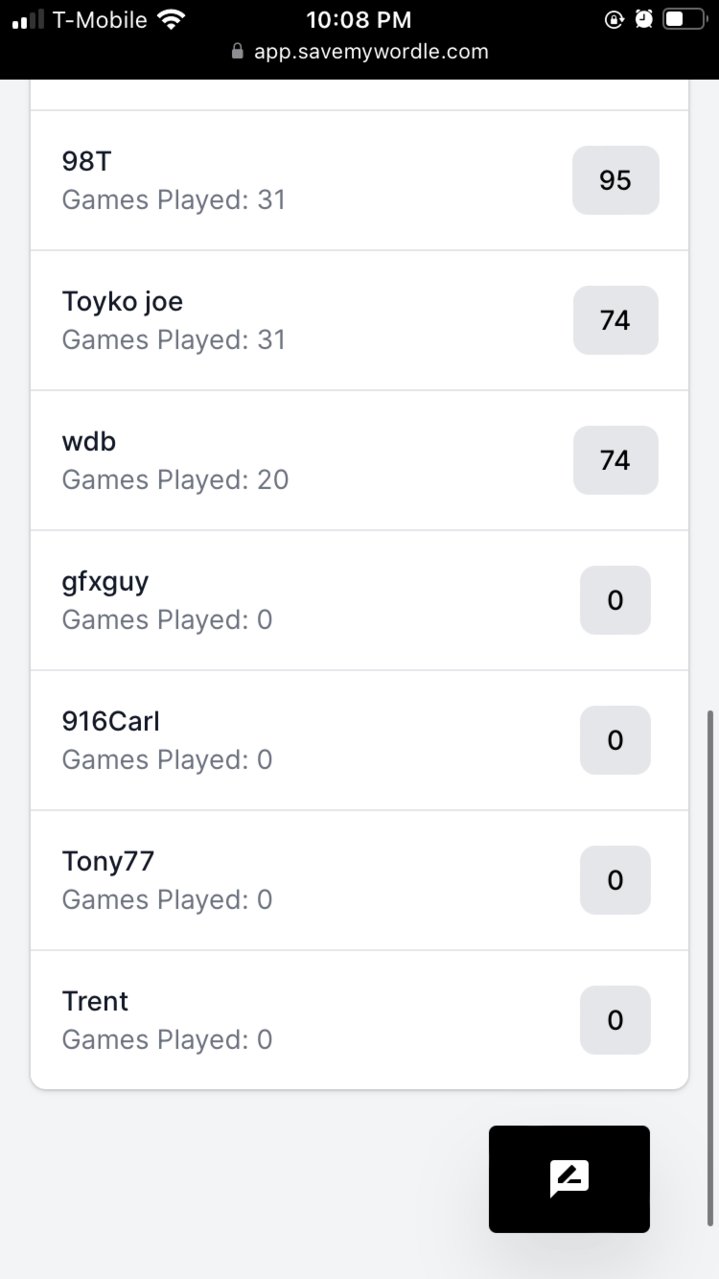The height and width of the screenshot is (1279, 719).
Task: Tap the rotation lock status icon
Action: point(615,20)
